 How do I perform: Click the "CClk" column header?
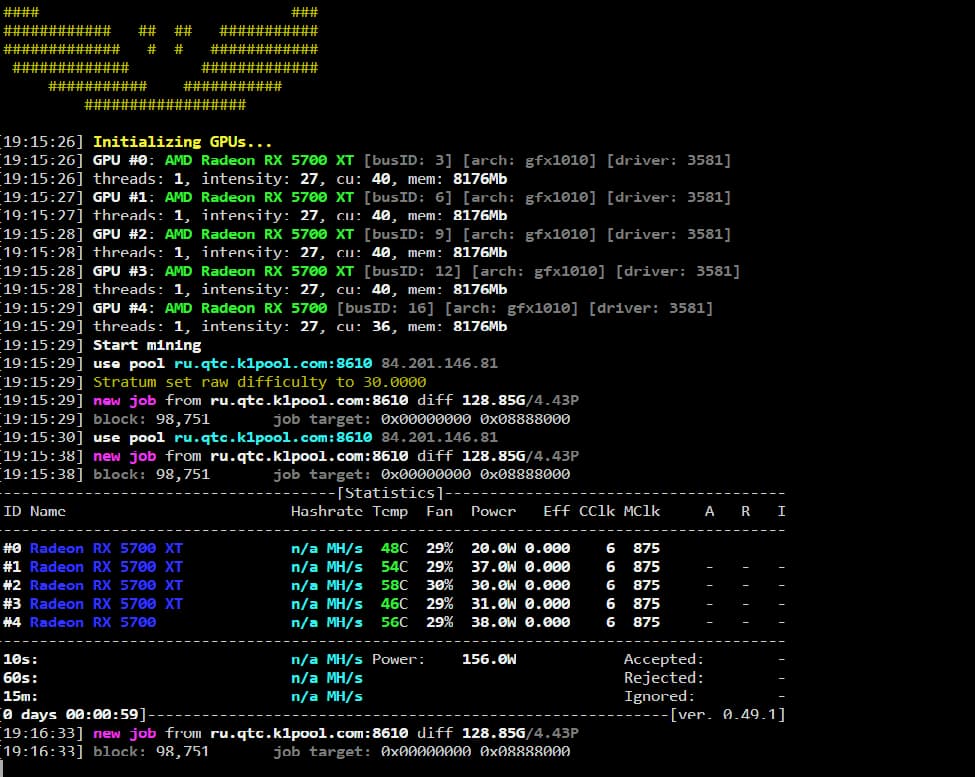[x=597, y=512]
